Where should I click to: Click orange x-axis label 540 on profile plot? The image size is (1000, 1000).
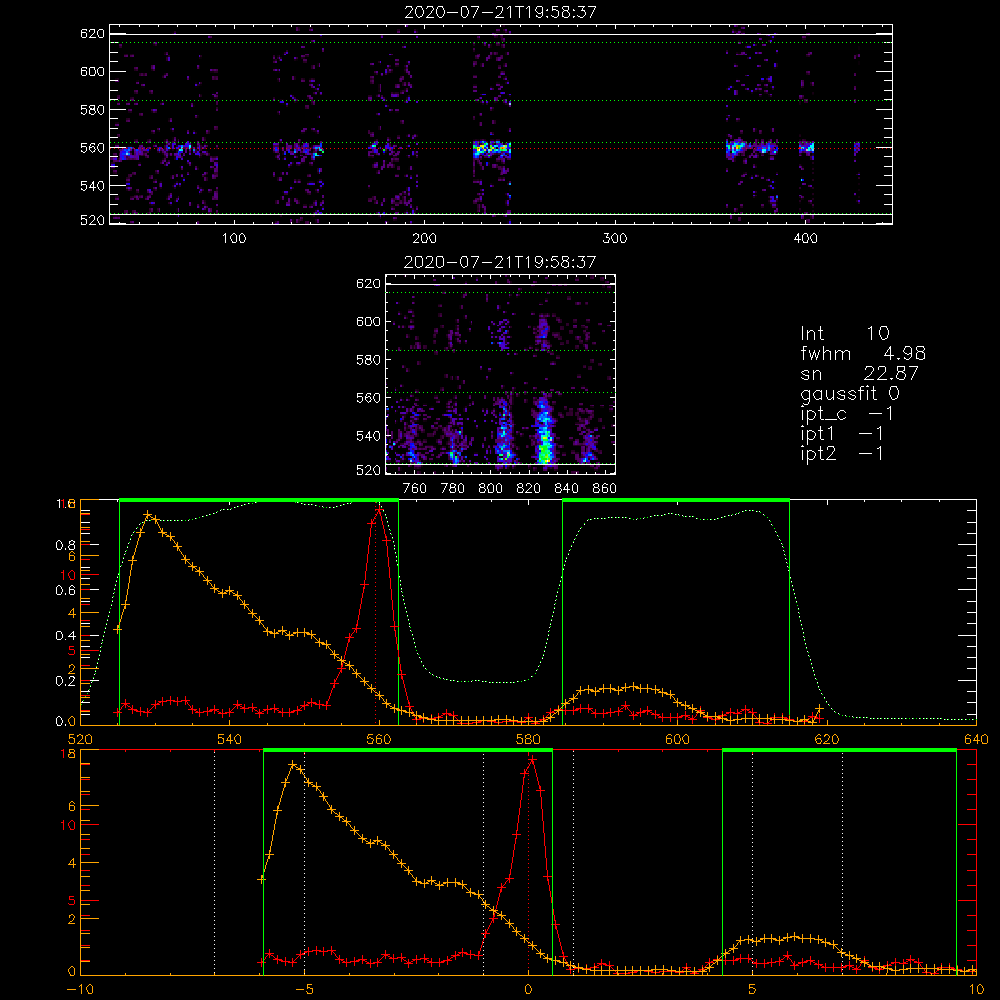tap(229, 740)
